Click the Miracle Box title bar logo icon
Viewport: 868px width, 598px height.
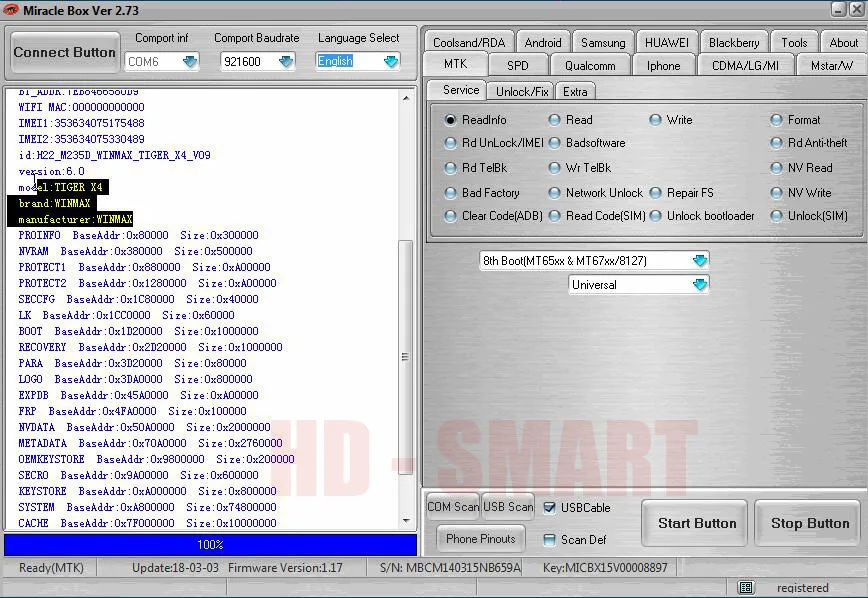(x=11, y=9)
